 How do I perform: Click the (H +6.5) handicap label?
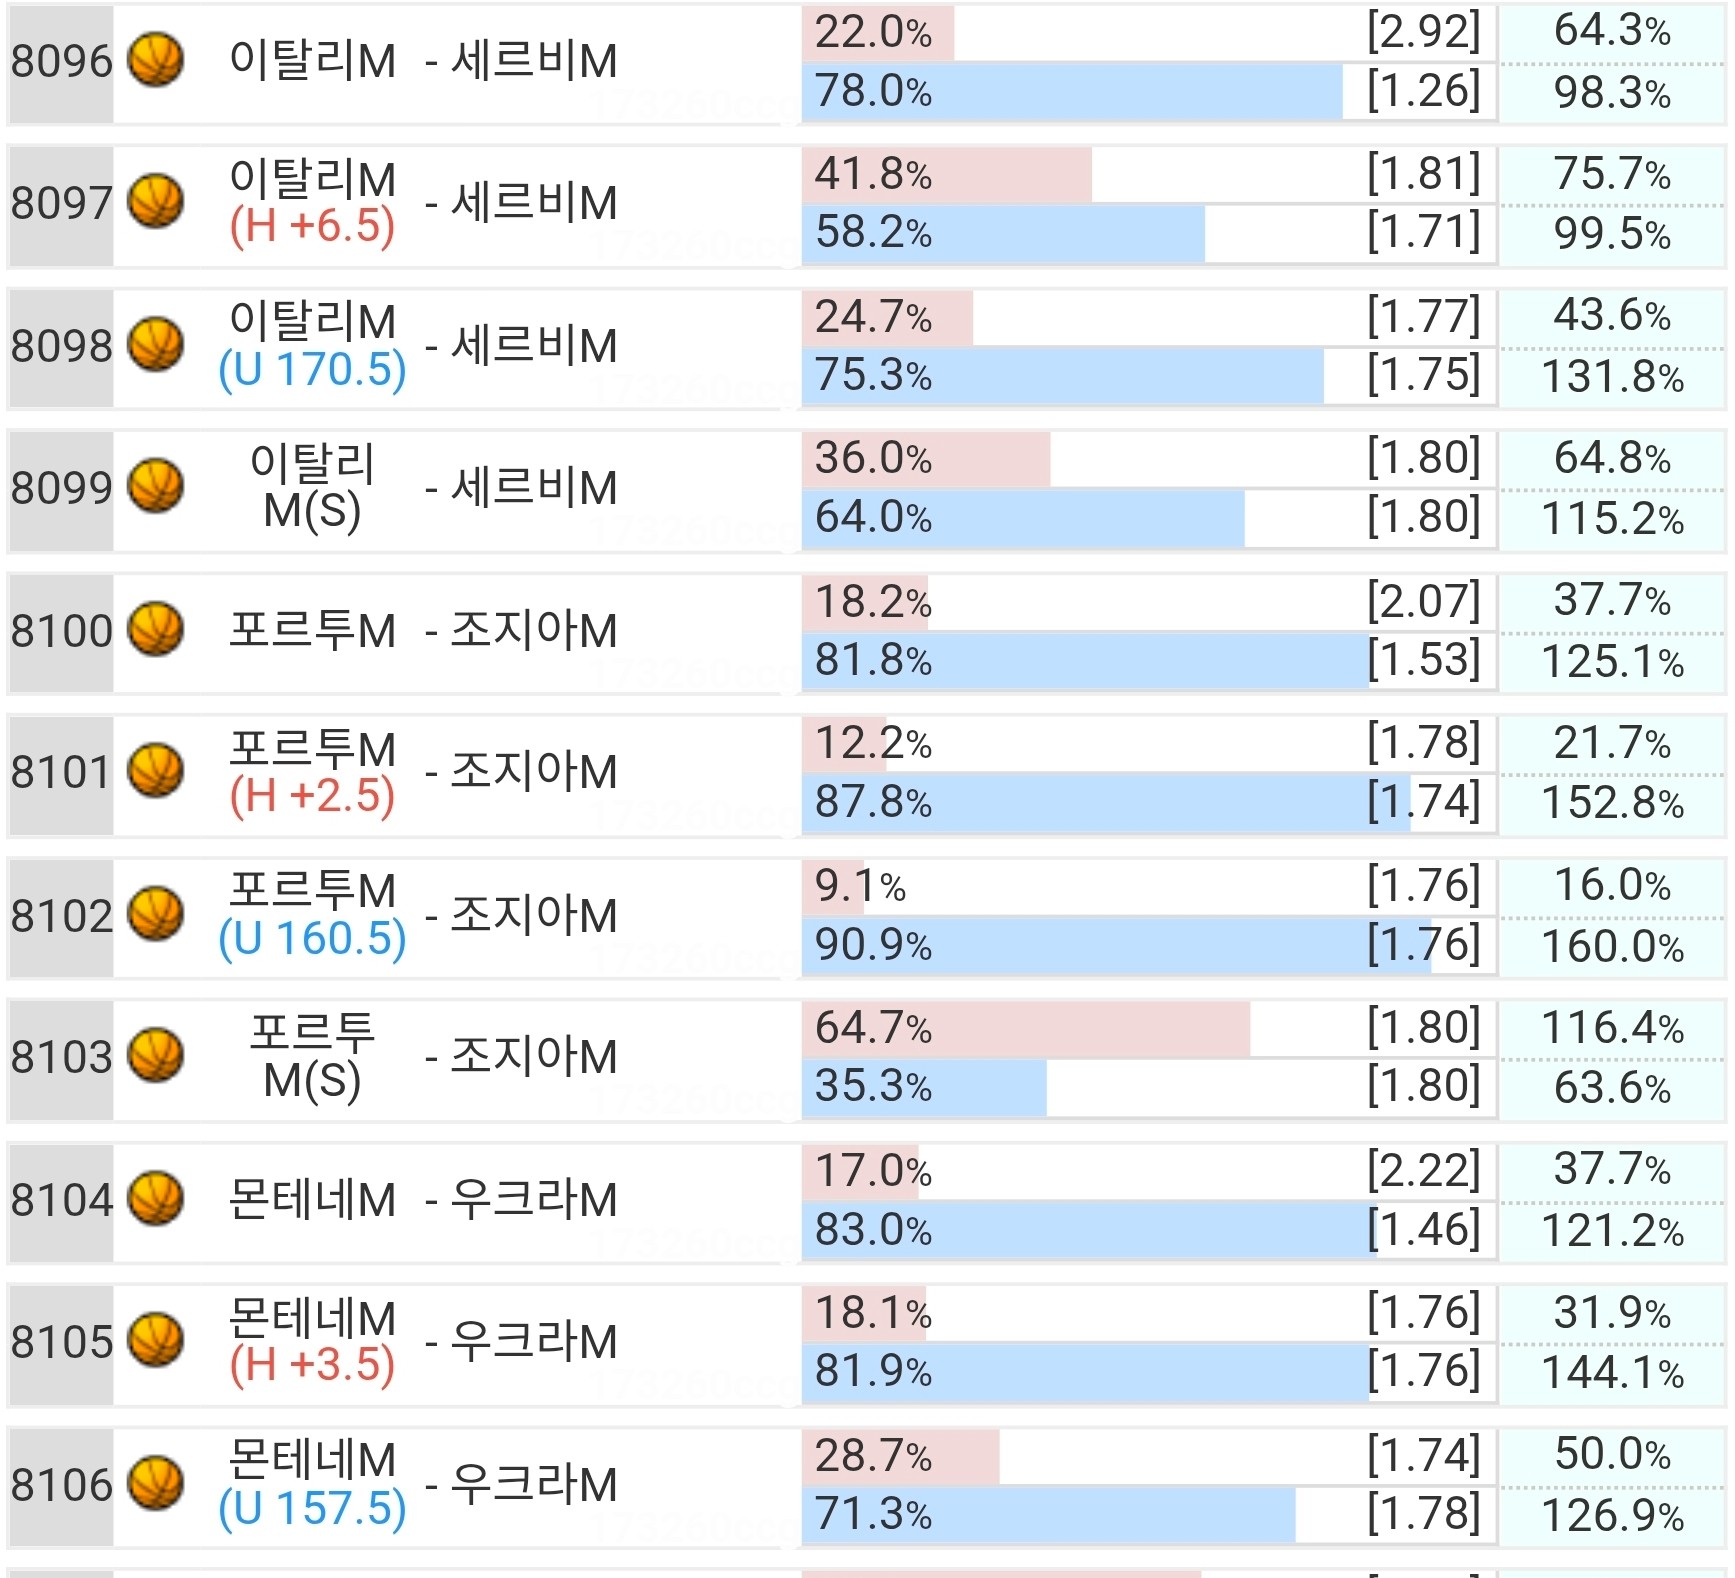312,227
